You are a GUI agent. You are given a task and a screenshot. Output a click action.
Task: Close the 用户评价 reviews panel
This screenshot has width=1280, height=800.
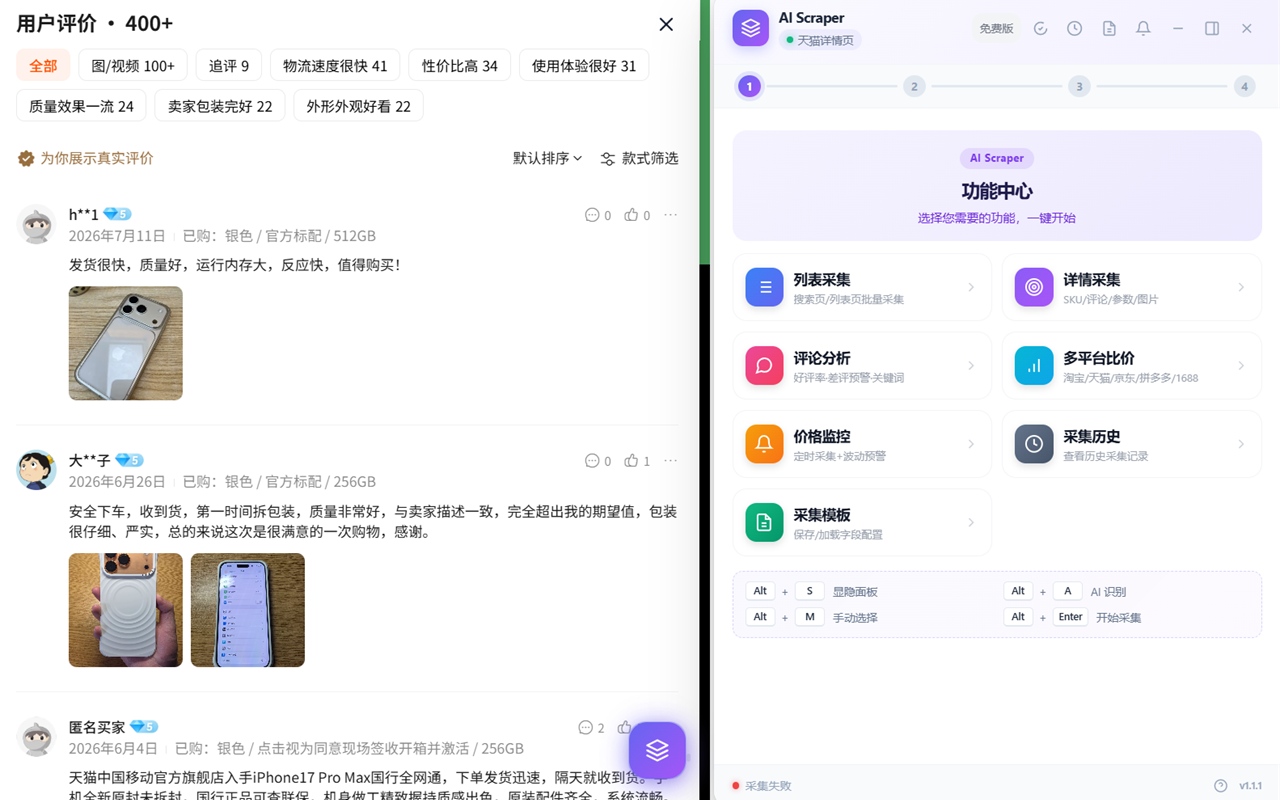(666, 24)
